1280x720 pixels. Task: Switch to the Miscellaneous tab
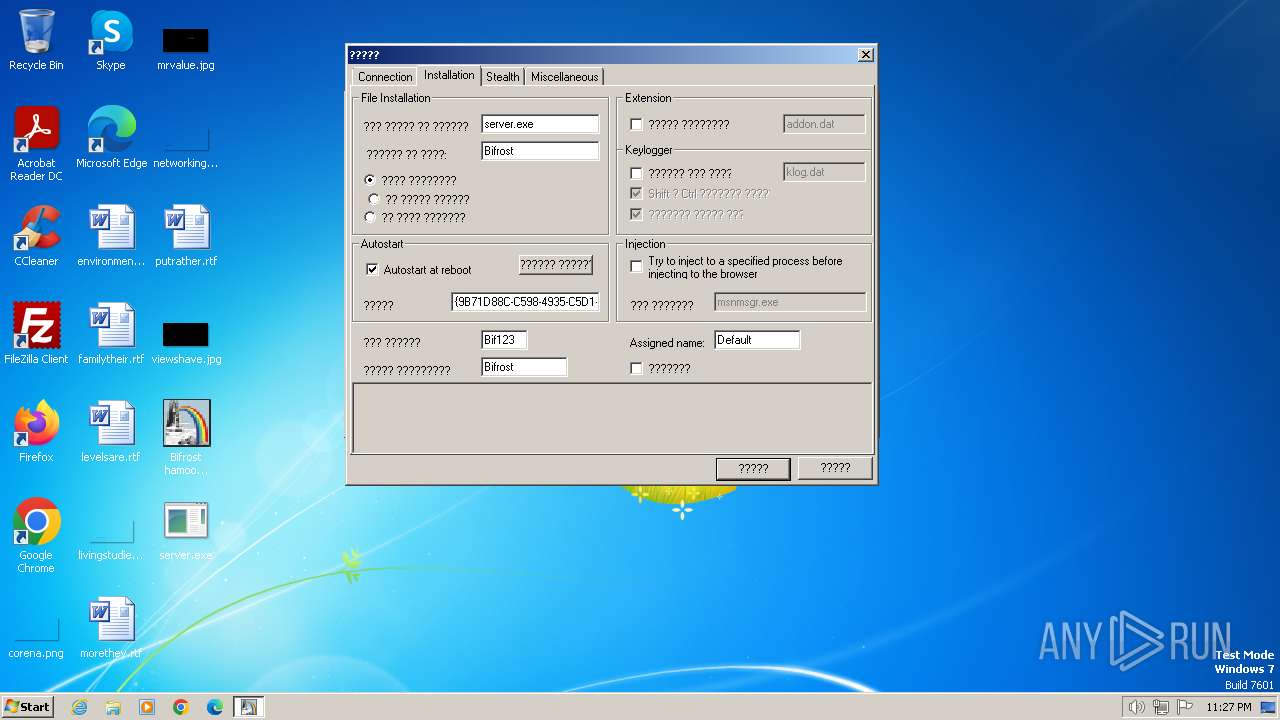click(564, 77)
